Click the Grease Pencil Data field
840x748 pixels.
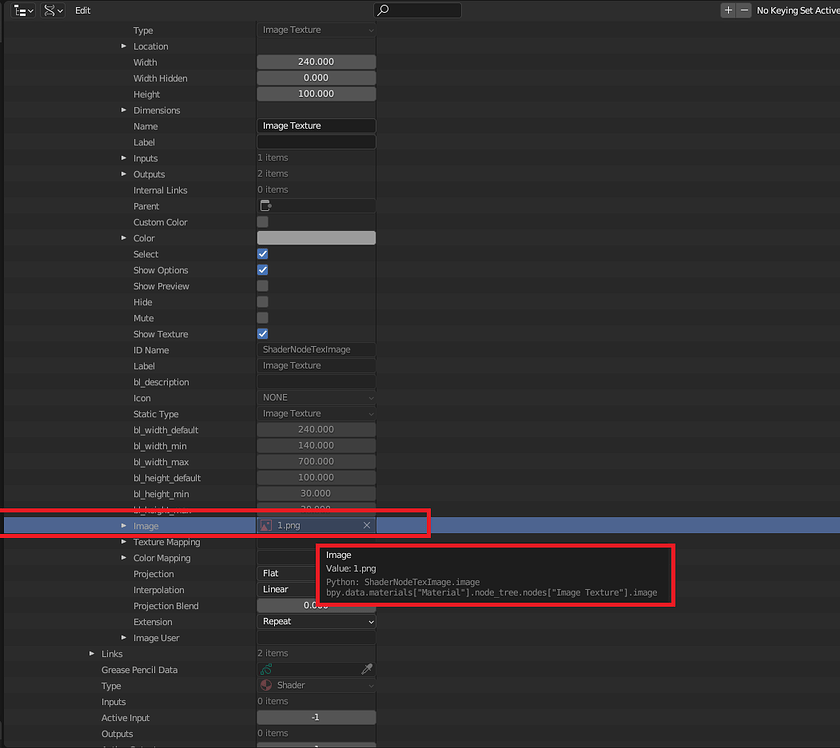pos(316,669)
